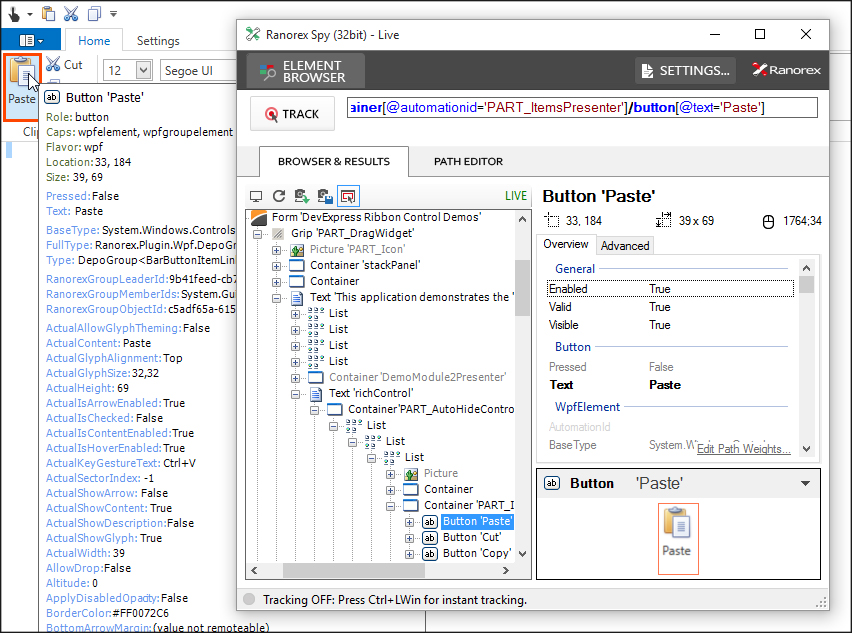Image resolution: width=852 pixels, height=633 pixels.
Task: Click the gray tracking status circle in the status bar
Action: (249, 599)
